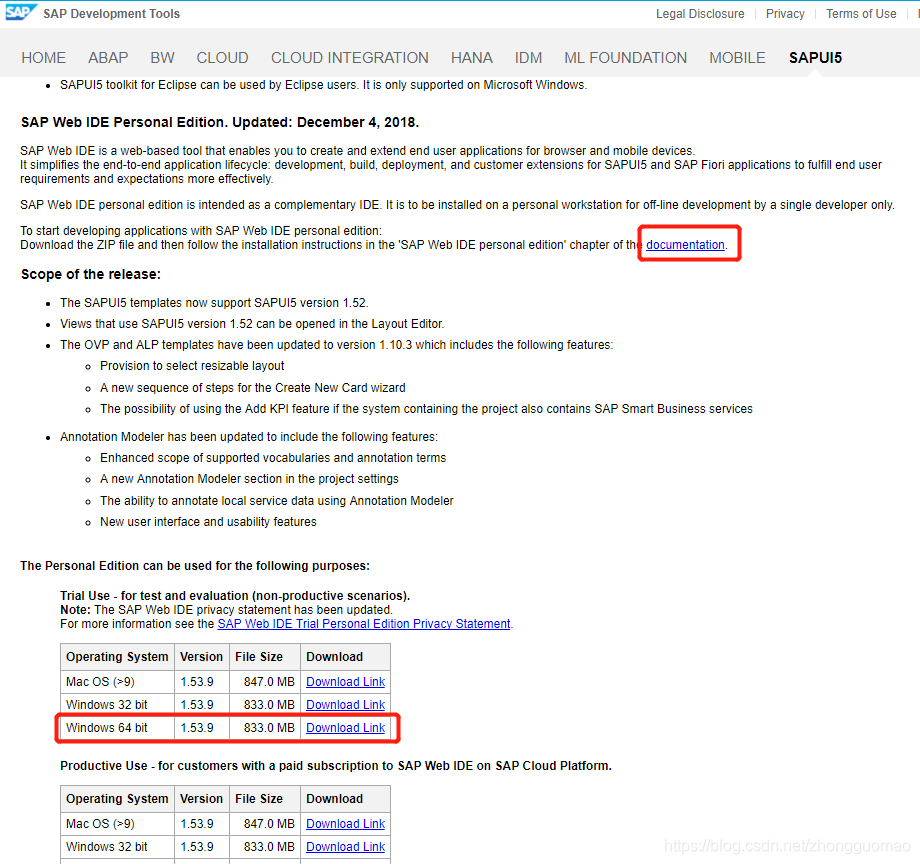This screenshot has height=864, width=920.
Task: Open the HANA tab
Action: (x=472, y=57)
